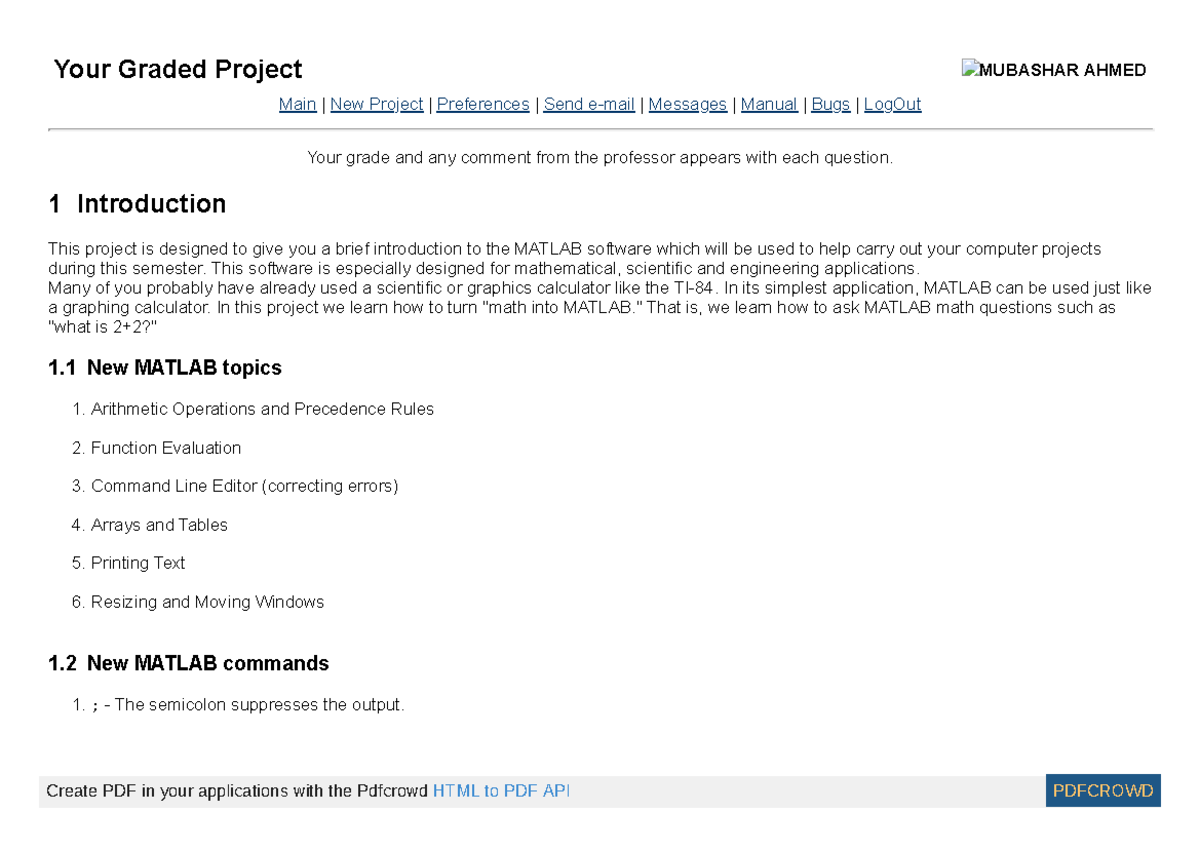Select the Printing Text list entry

pyautogui.click(x=137, y=563)
